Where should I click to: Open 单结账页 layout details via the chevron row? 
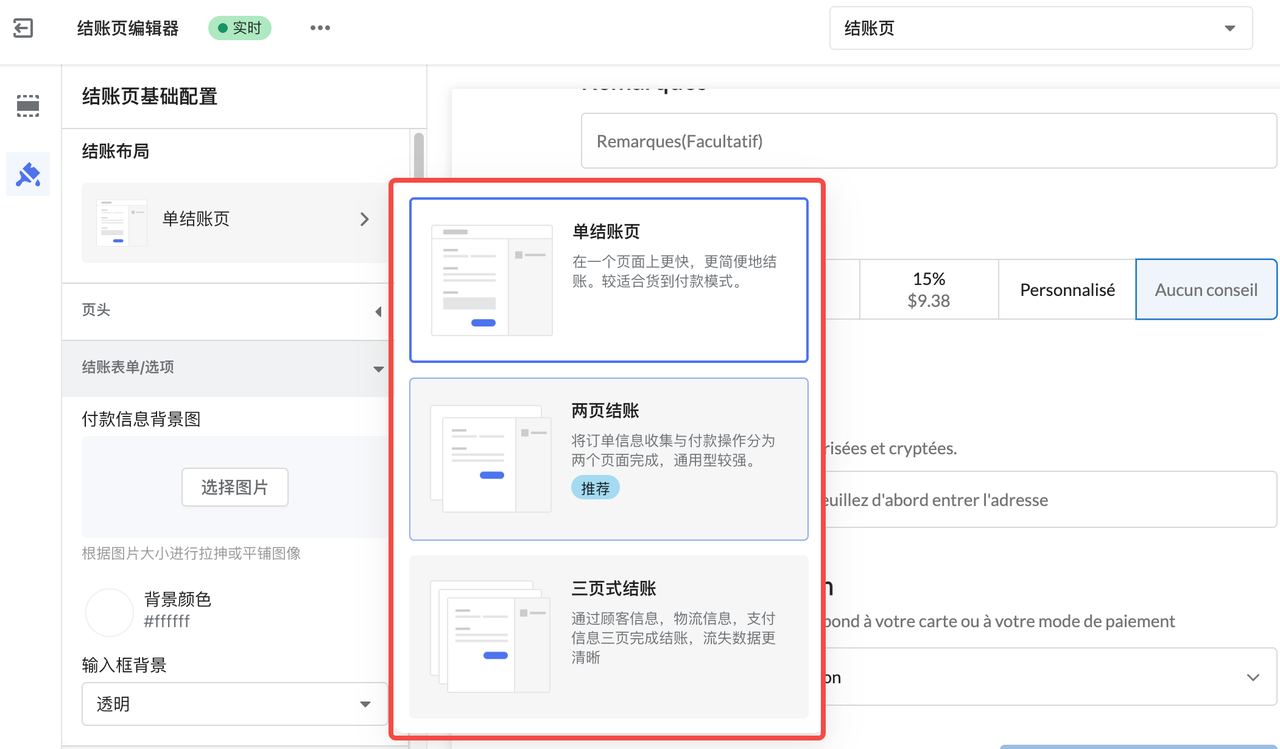pos(364,219)
